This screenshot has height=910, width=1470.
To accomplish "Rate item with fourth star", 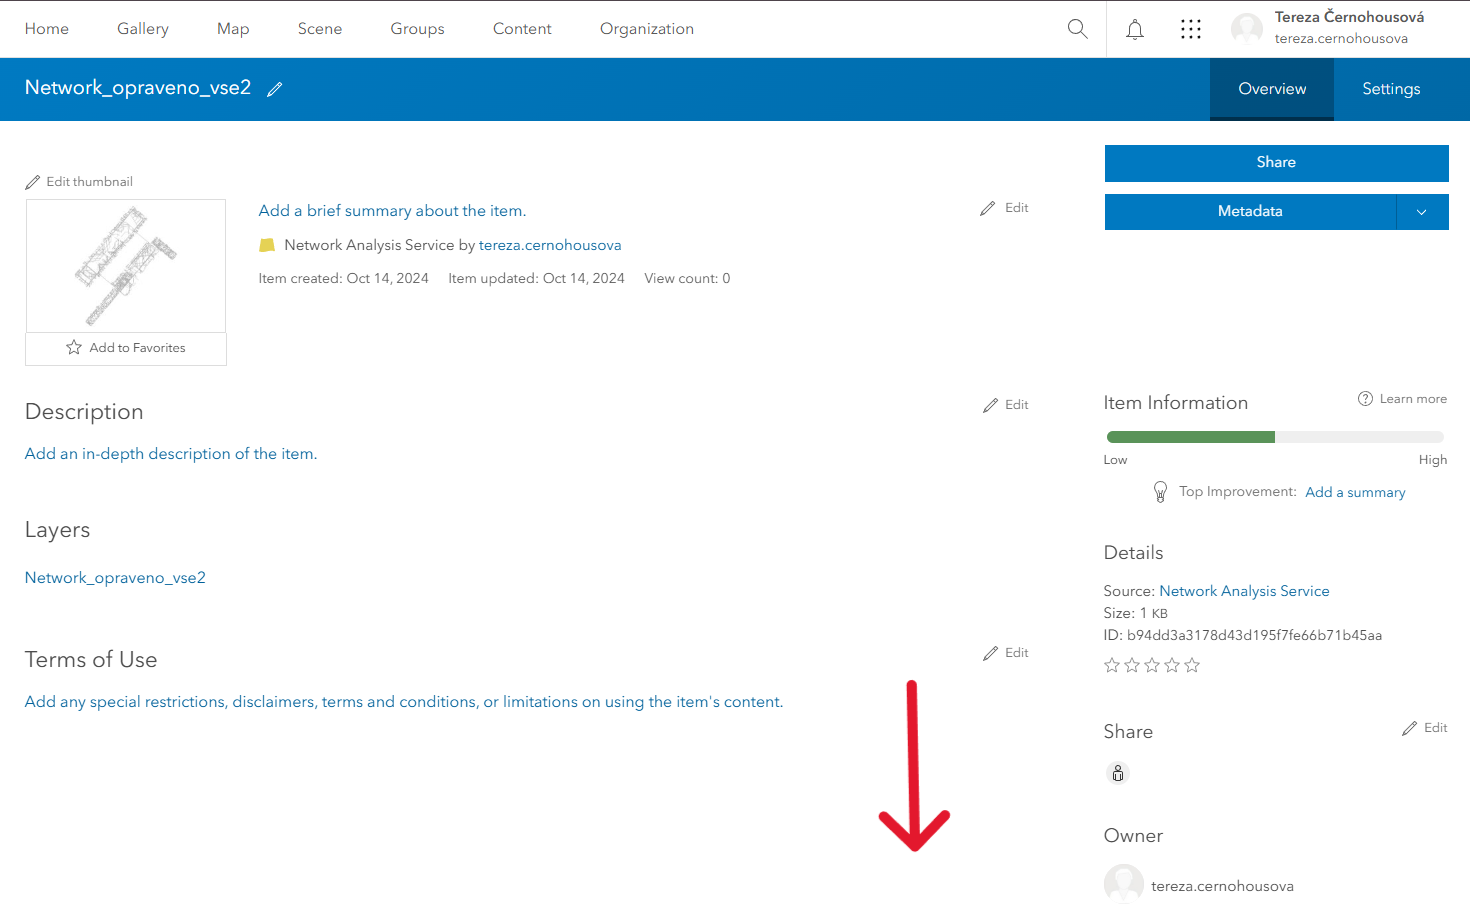I will pyautogui.click(x=1172, y=665).
